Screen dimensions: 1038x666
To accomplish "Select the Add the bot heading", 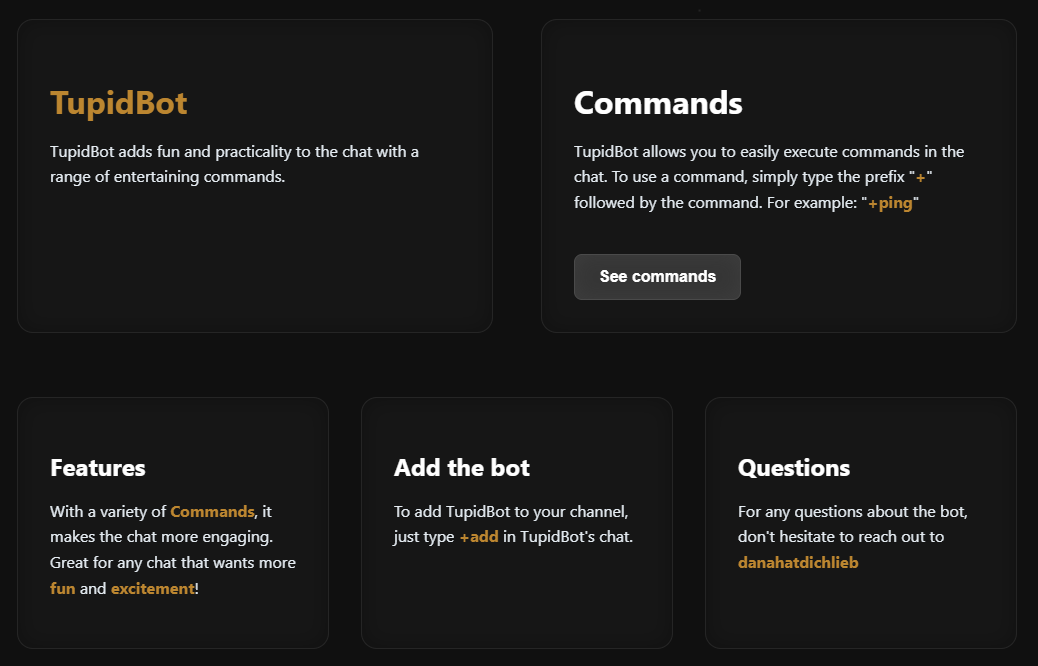I will coord(461,467).
